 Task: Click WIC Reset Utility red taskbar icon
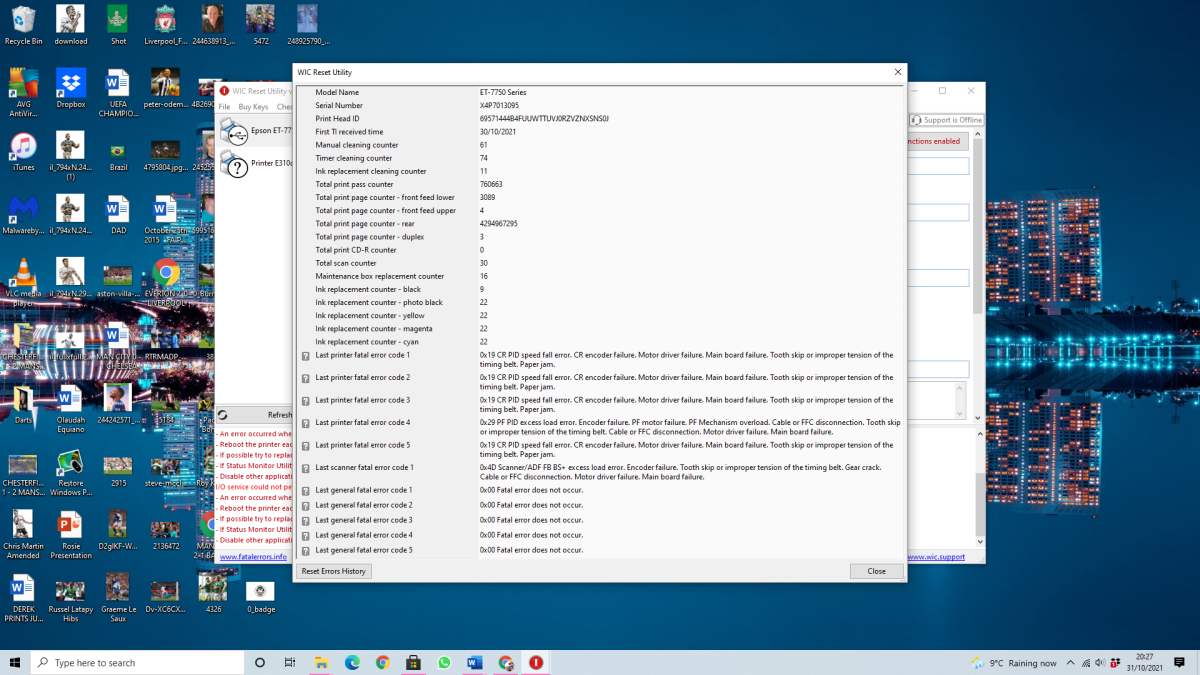[x=536, y=662]
